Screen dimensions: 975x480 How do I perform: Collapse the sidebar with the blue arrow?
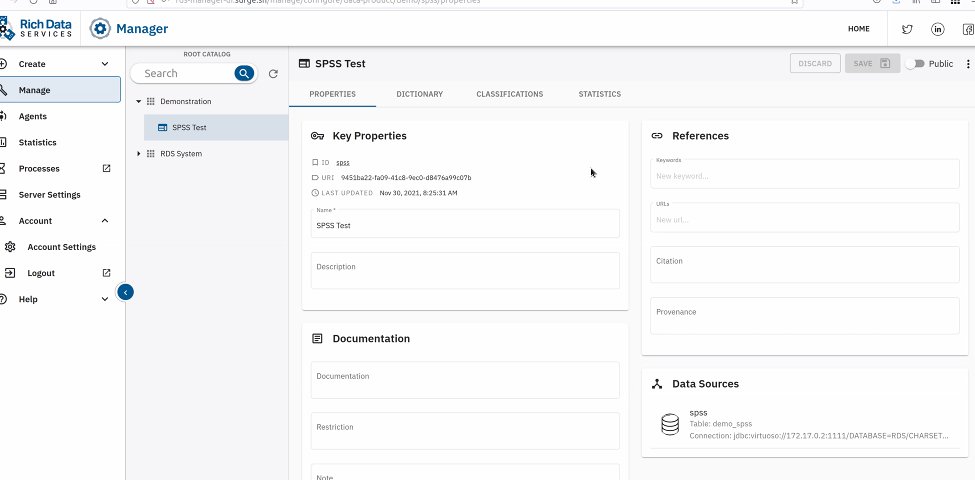pyautogui.click(x=125, y=292)
